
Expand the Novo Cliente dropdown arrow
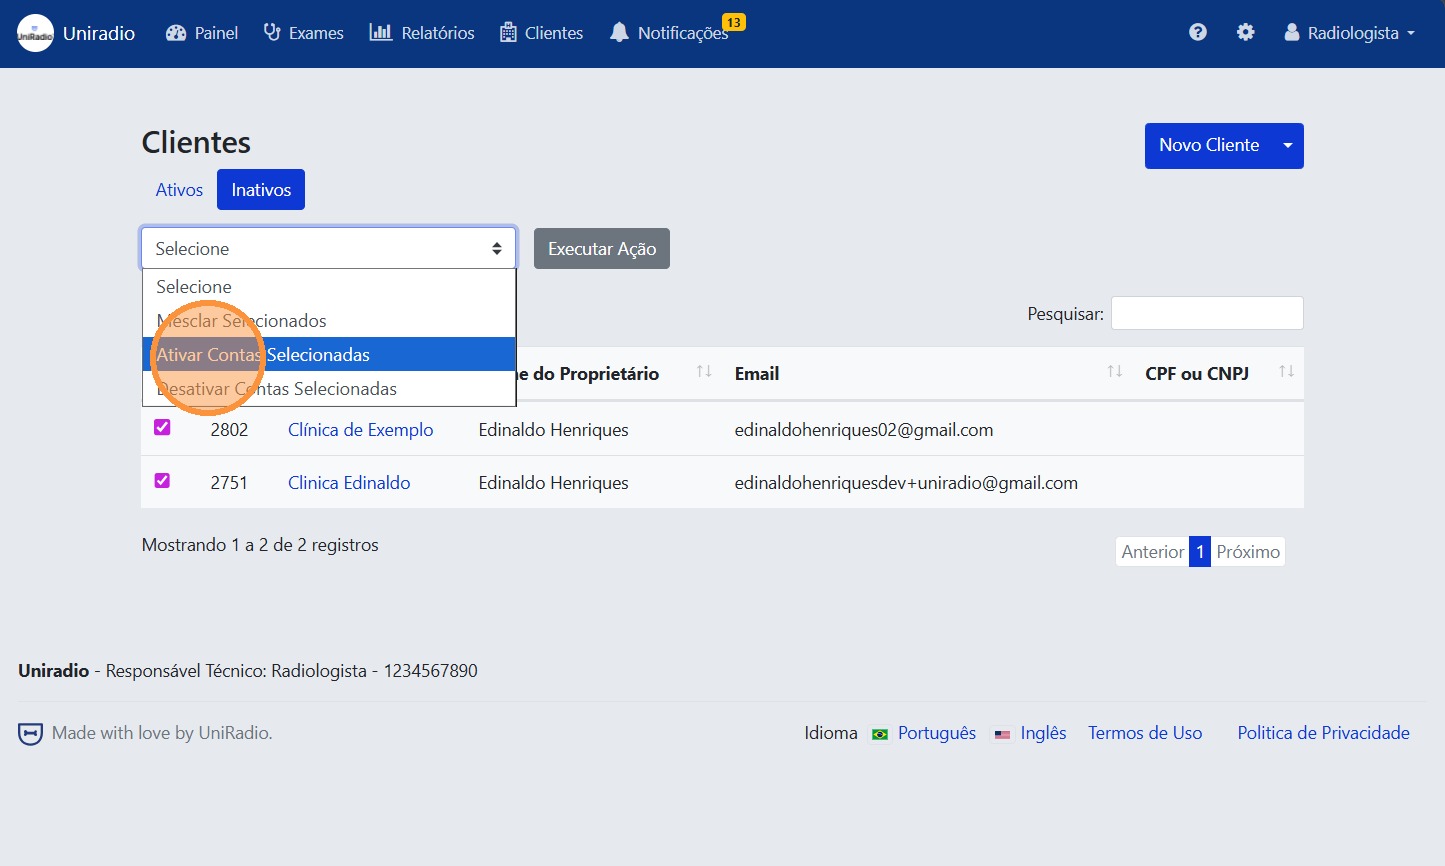tap(1288, 146)
